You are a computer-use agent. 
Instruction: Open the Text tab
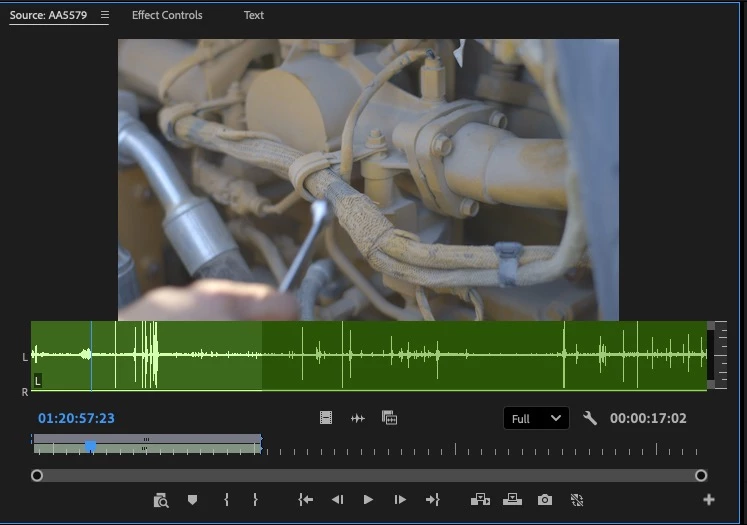point(253,15)
